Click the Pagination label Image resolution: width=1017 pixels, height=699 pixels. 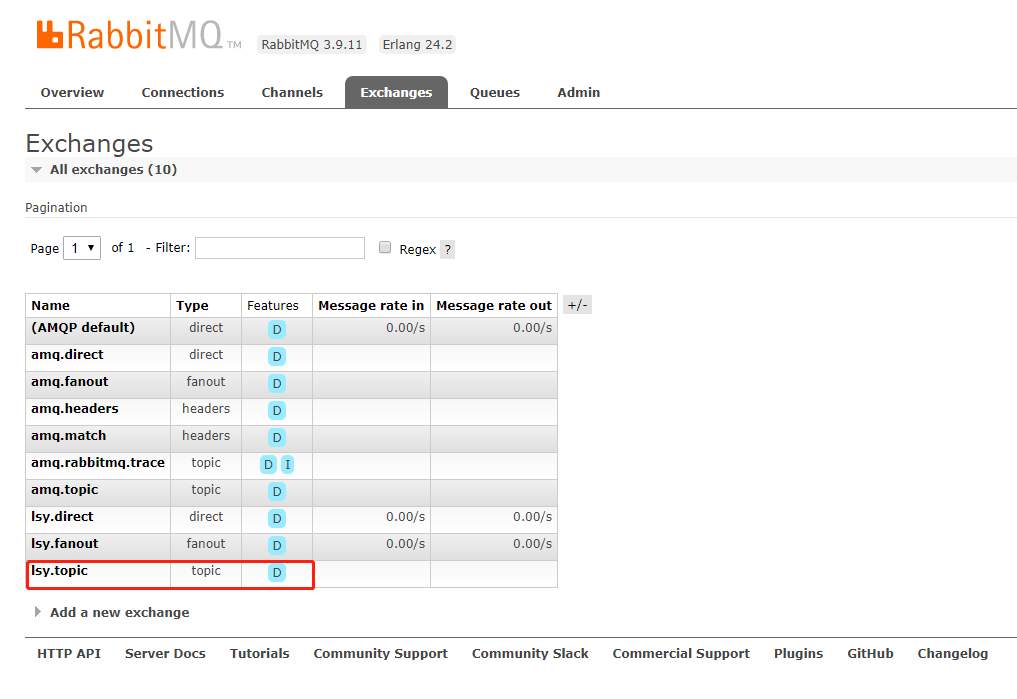click(56, 207)
